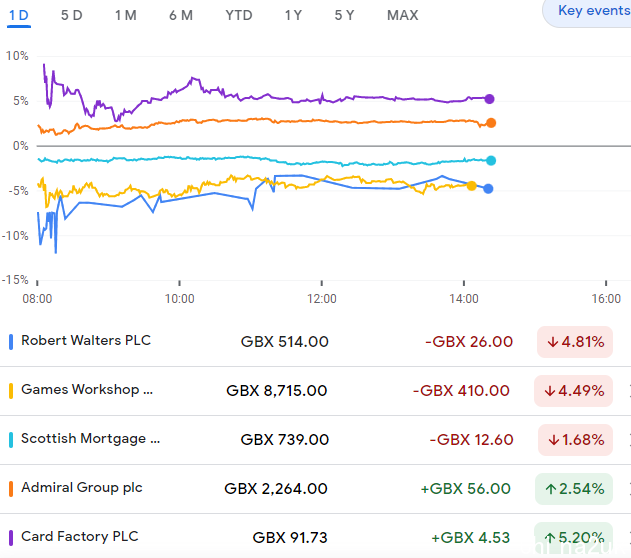
Task: Click the 14:00 time axis label
Action: point(464,299)
